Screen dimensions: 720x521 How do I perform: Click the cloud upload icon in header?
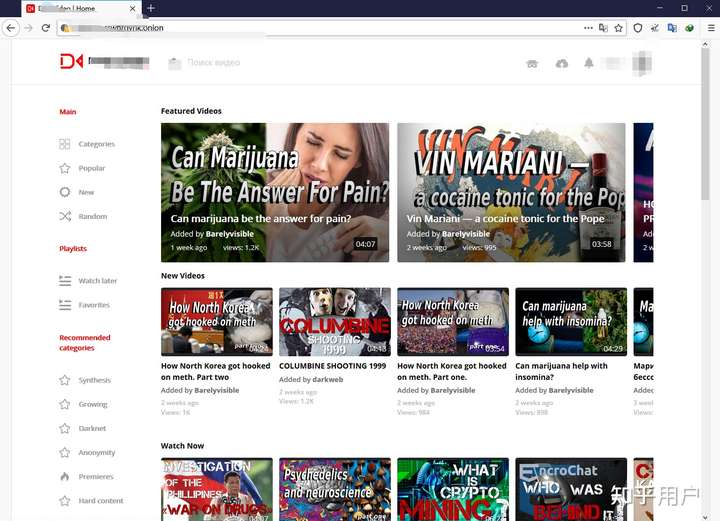point(562,63)
